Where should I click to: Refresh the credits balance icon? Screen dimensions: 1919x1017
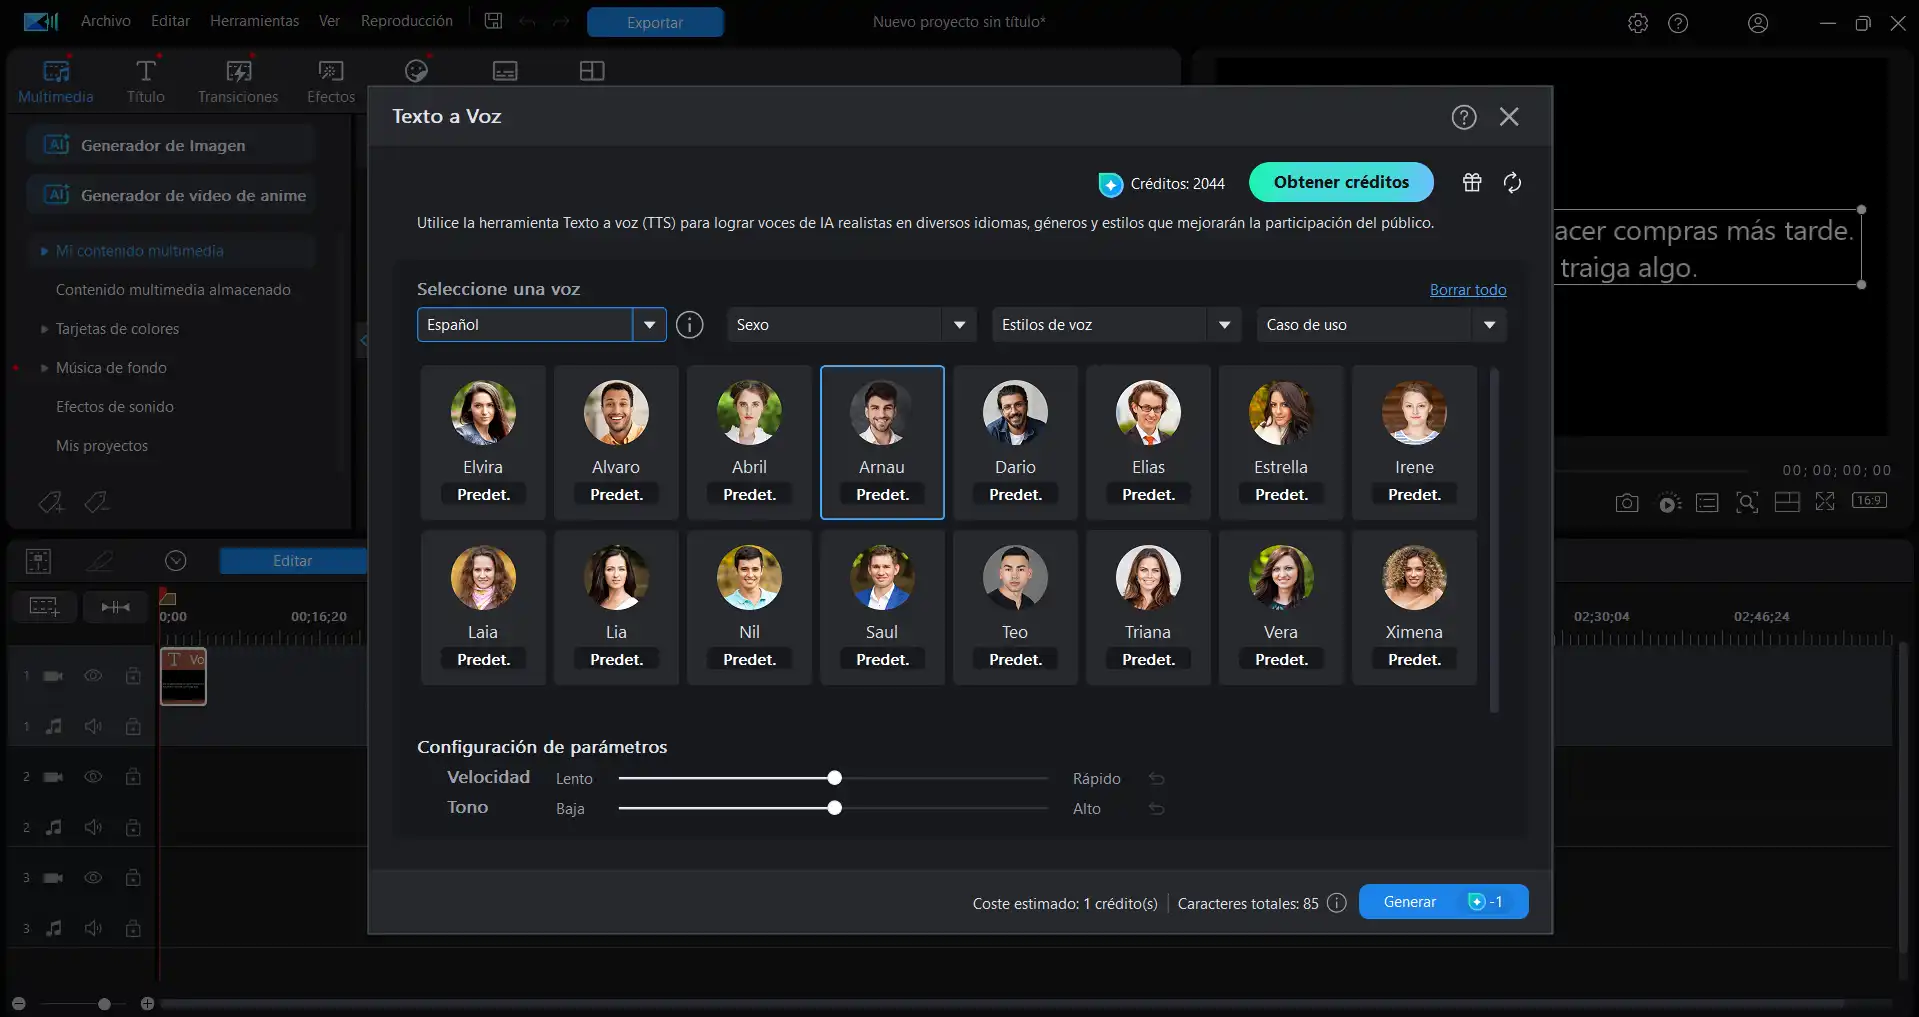click(x=1512, y=182)
